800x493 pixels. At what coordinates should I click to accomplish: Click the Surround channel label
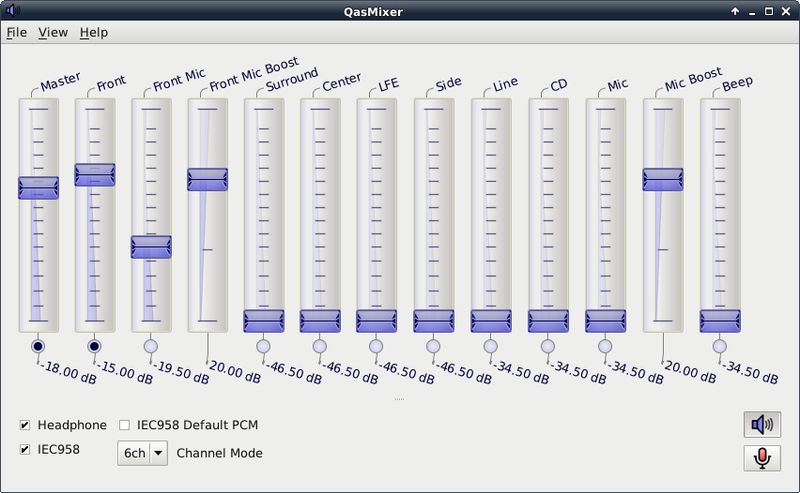tap(292, 80)
